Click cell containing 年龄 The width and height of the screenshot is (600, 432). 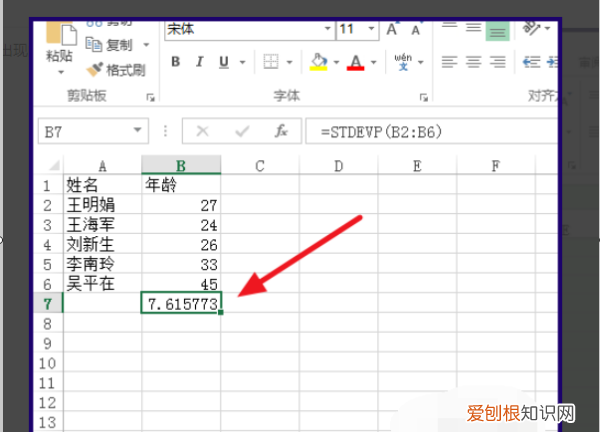[181, 185]
